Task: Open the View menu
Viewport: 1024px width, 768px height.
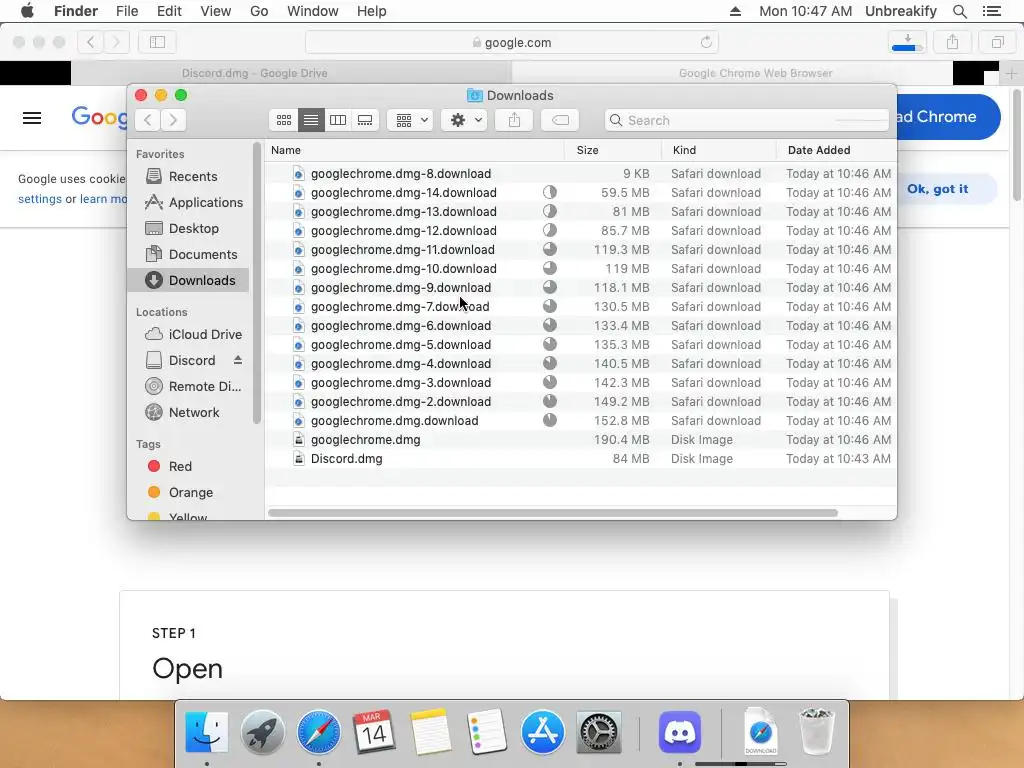Action: tap(216, 11)
